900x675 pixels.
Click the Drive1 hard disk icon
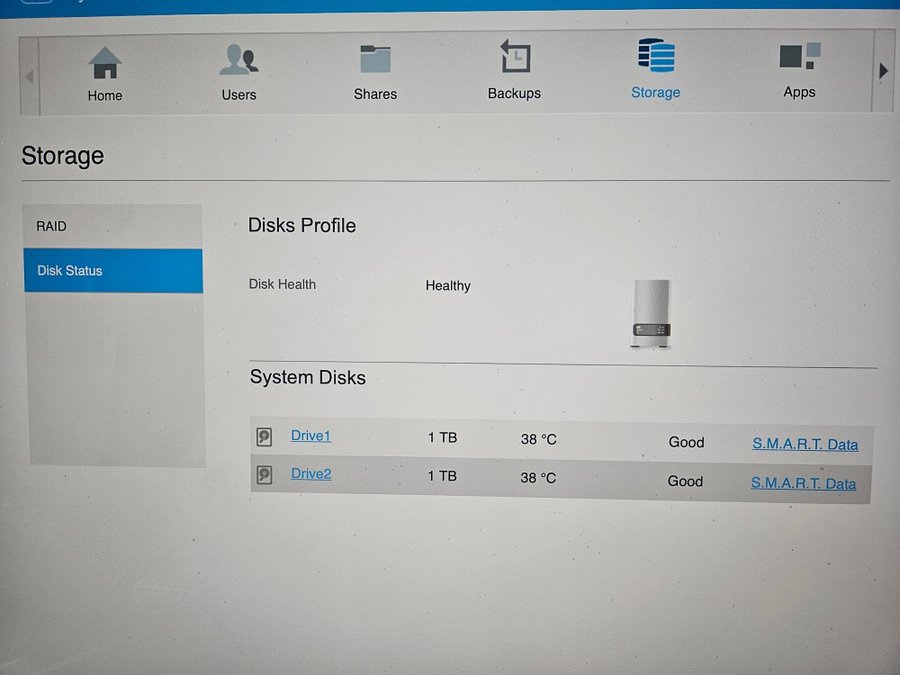tap(264, 436)
